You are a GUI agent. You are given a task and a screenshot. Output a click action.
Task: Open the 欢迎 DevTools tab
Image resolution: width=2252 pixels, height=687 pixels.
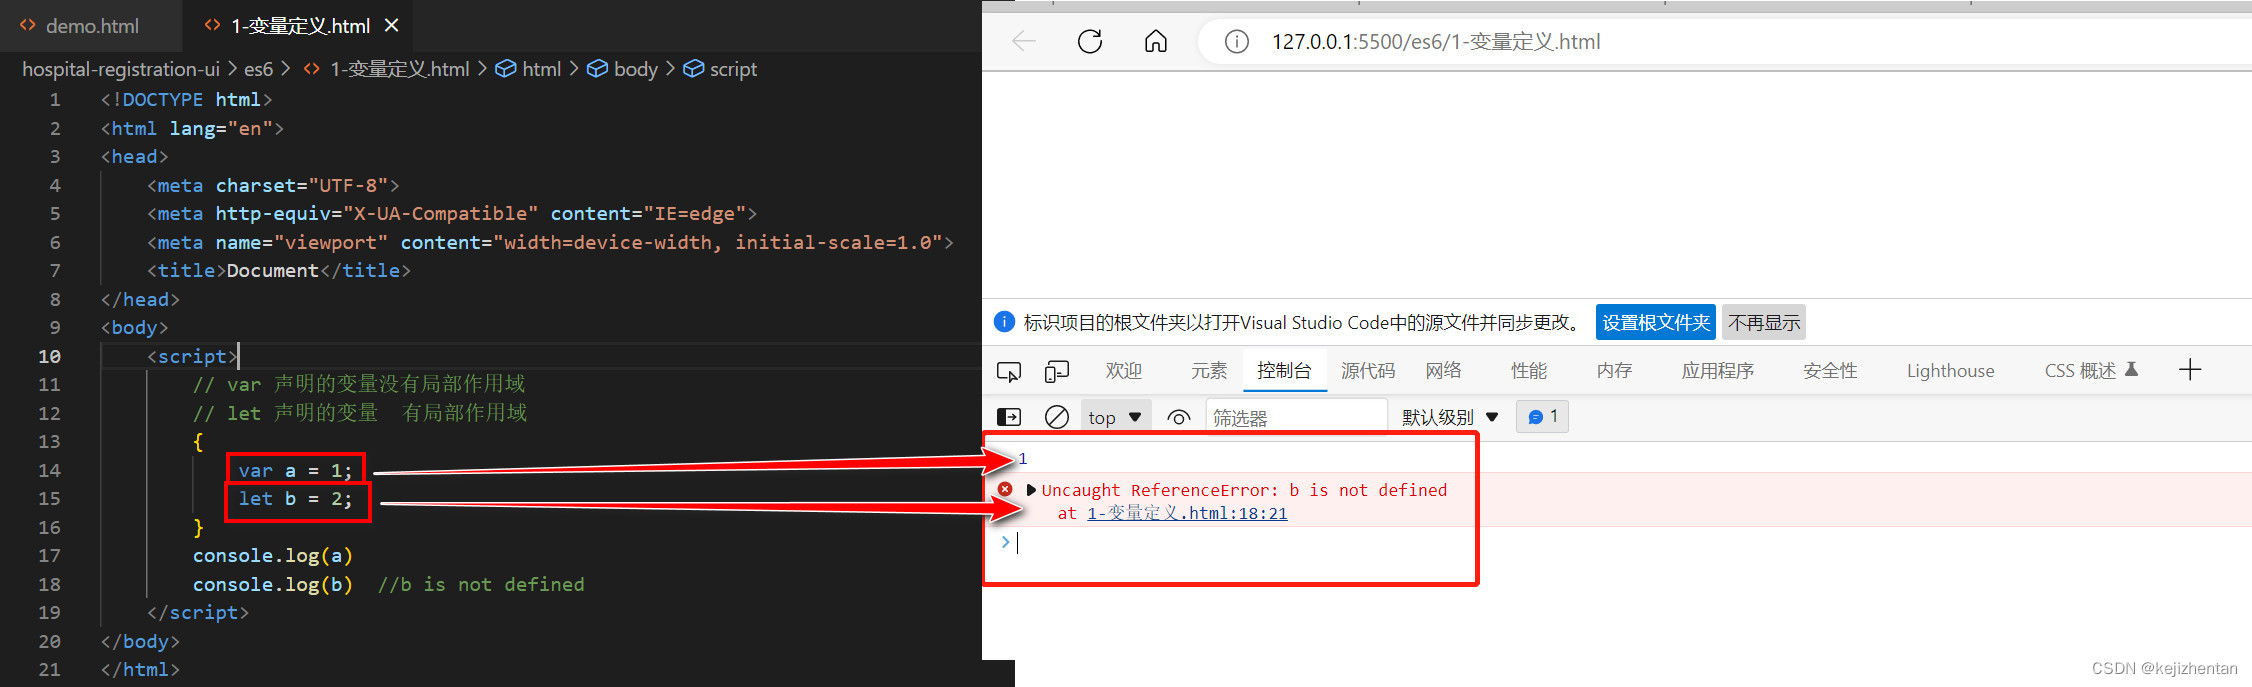(1123, 371)
